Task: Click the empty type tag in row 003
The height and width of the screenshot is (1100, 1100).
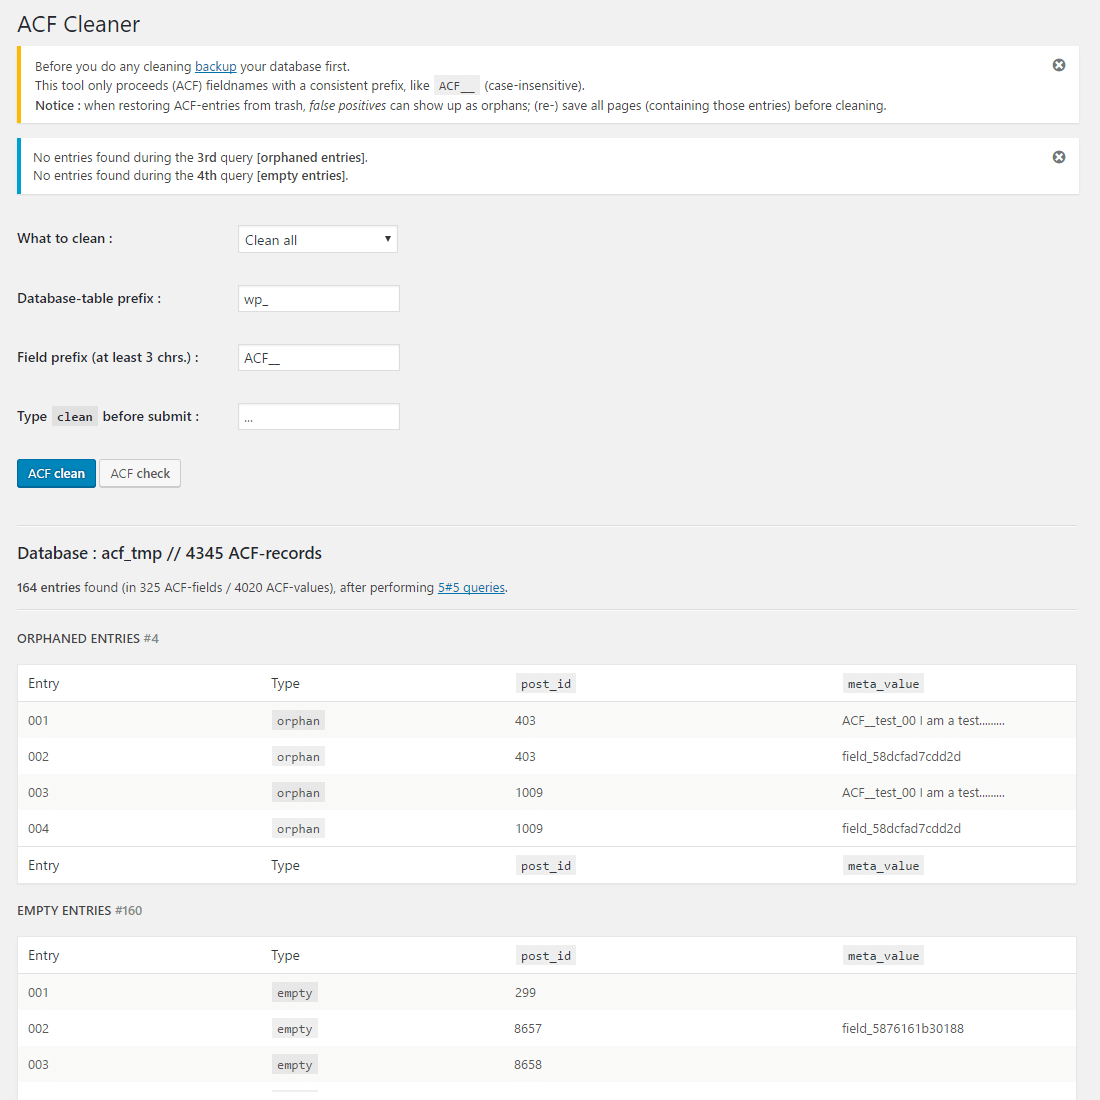Action: 295,1065
